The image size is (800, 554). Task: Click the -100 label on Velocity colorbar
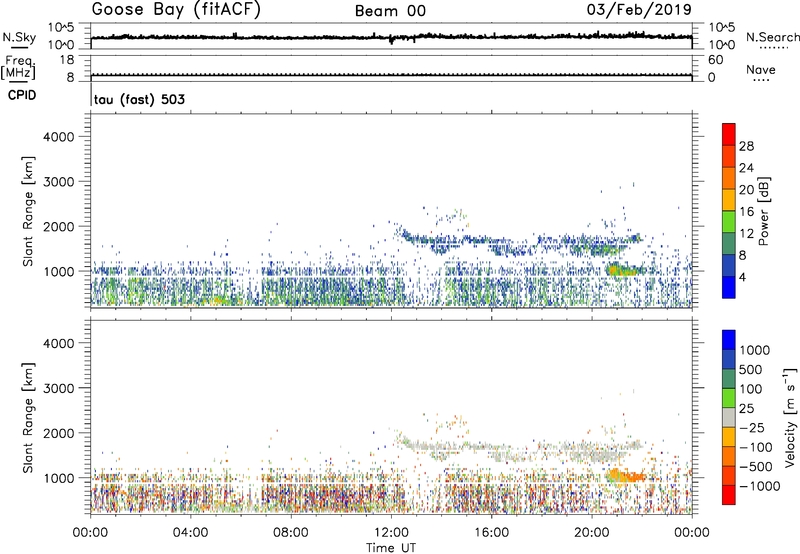click(755, 447)
